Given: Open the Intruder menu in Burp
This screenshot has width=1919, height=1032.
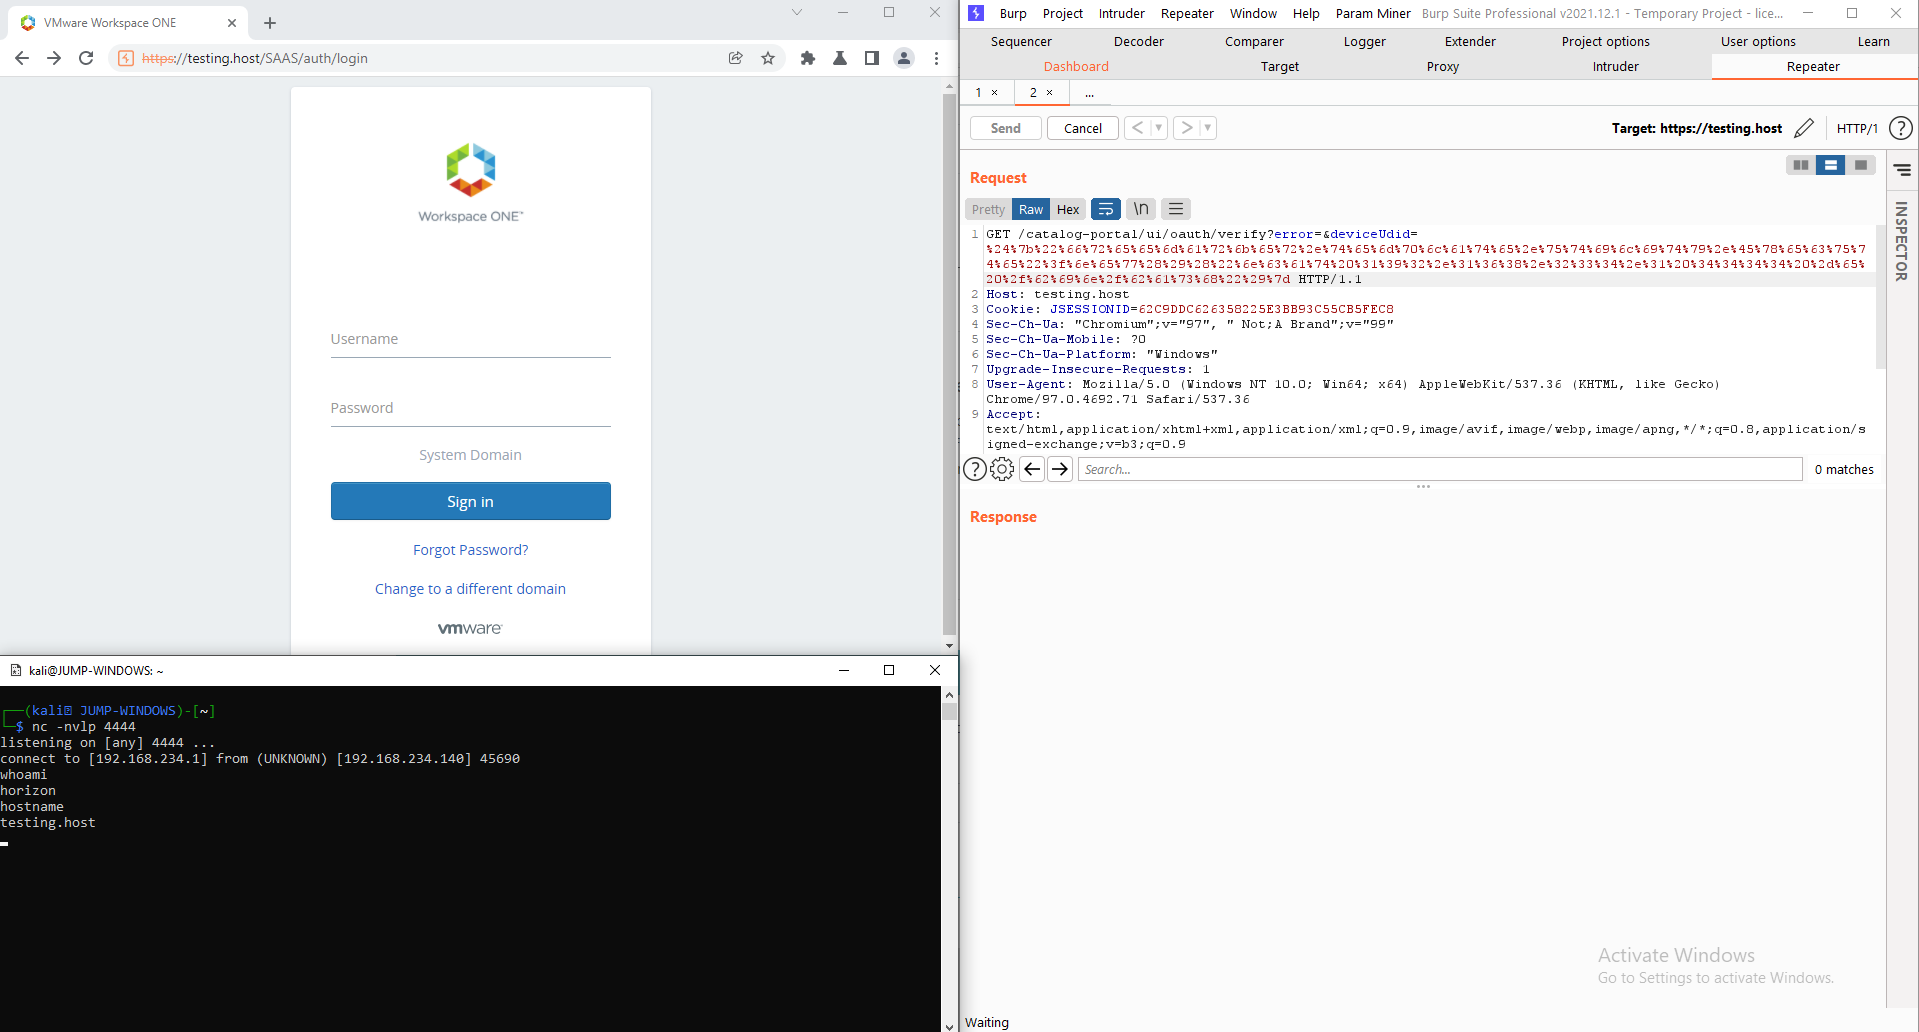Looking at the screenshot, I should click(1121, 13).
